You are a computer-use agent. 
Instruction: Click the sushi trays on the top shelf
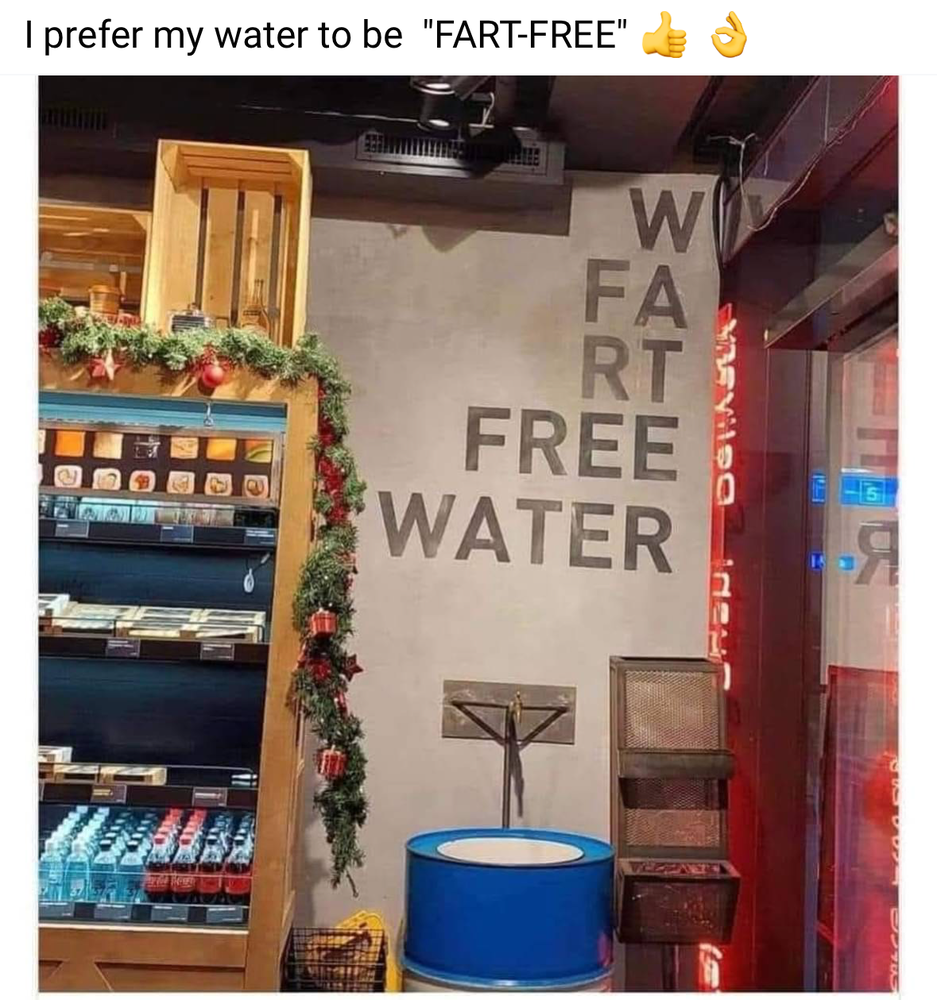(159, 465)
